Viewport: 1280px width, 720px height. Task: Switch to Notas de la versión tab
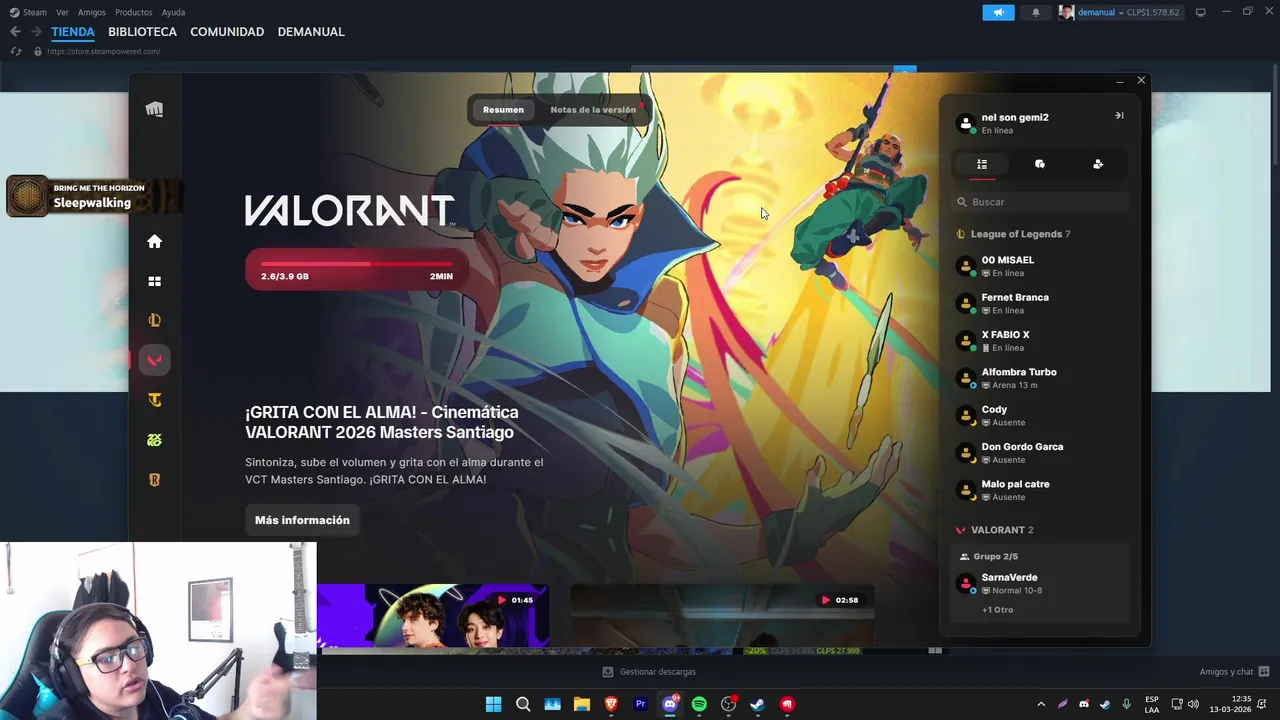[593, 110]
